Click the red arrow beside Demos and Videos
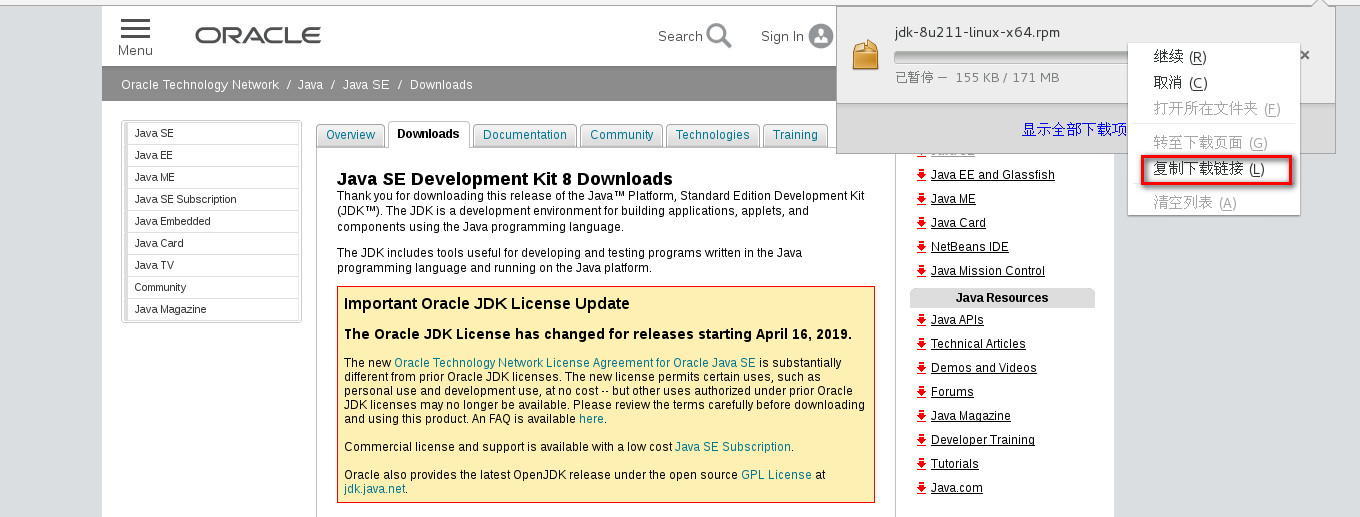Screen dimensions: 1360x517 tap(921, 368)
